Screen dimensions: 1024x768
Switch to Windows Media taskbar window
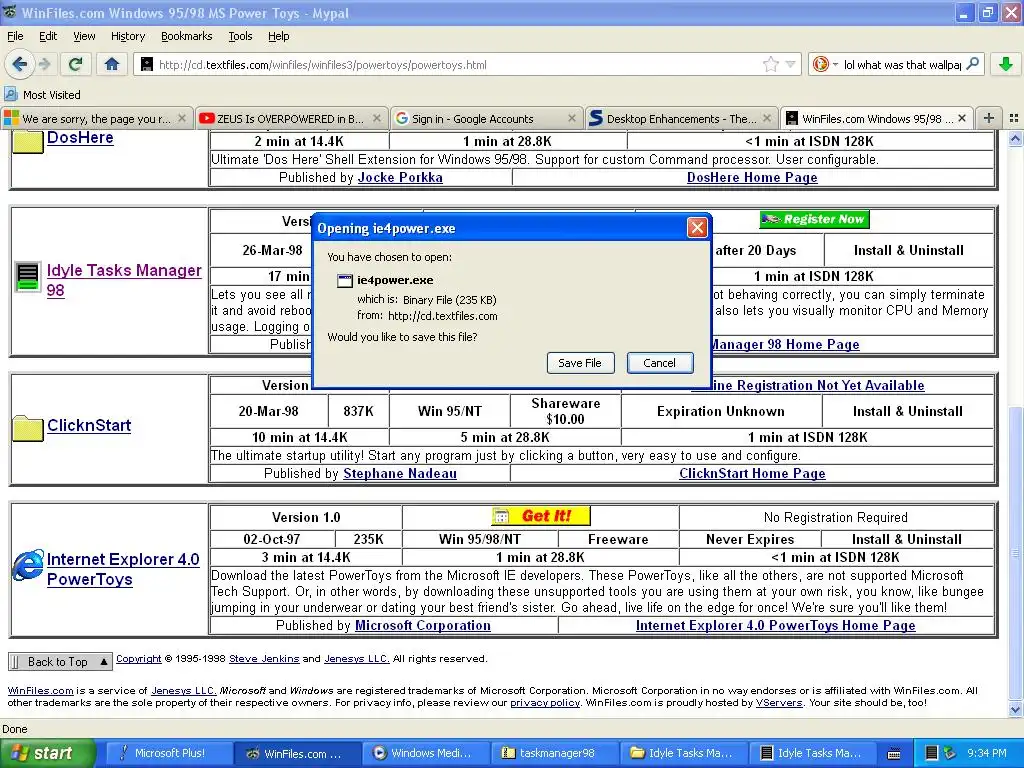point(424,753)
